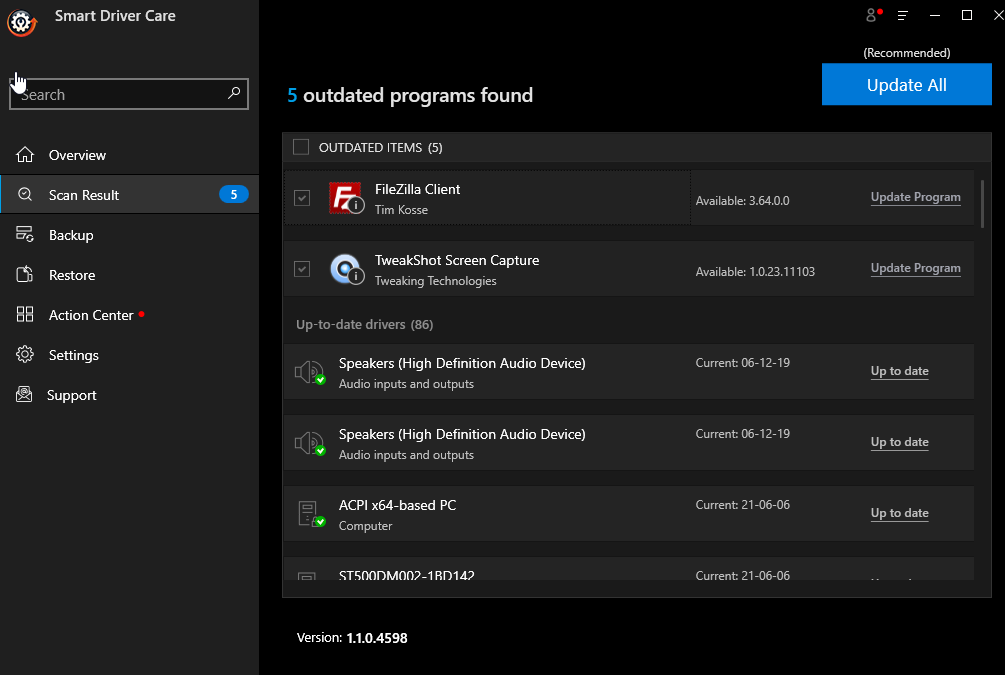Click the first Speakers device icon
1005x675 pixels.
point(310,372)
